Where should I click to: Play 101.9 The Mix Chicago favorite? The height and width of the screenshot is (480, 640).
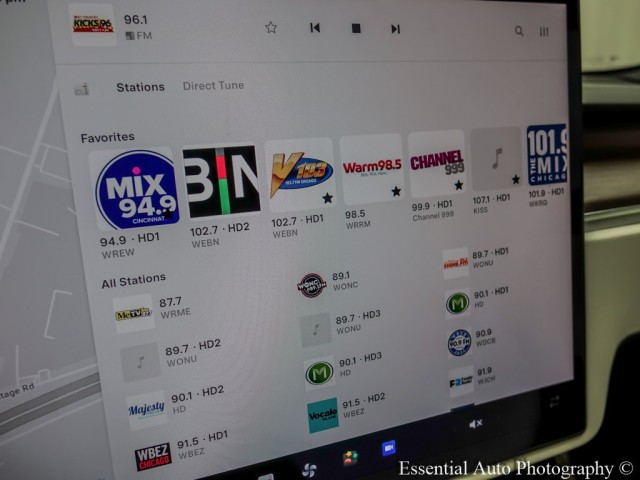(547, 155)
